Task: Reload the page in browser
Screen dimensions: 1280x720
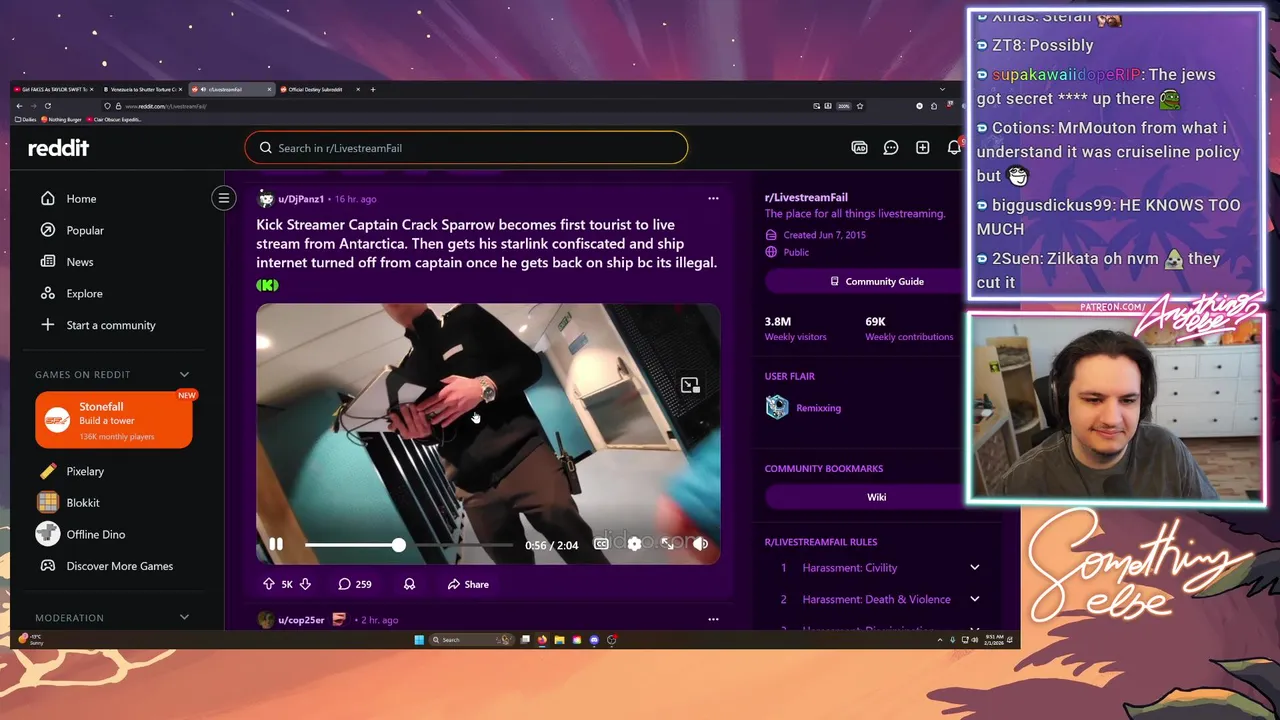Action: [x=47, y=106]
